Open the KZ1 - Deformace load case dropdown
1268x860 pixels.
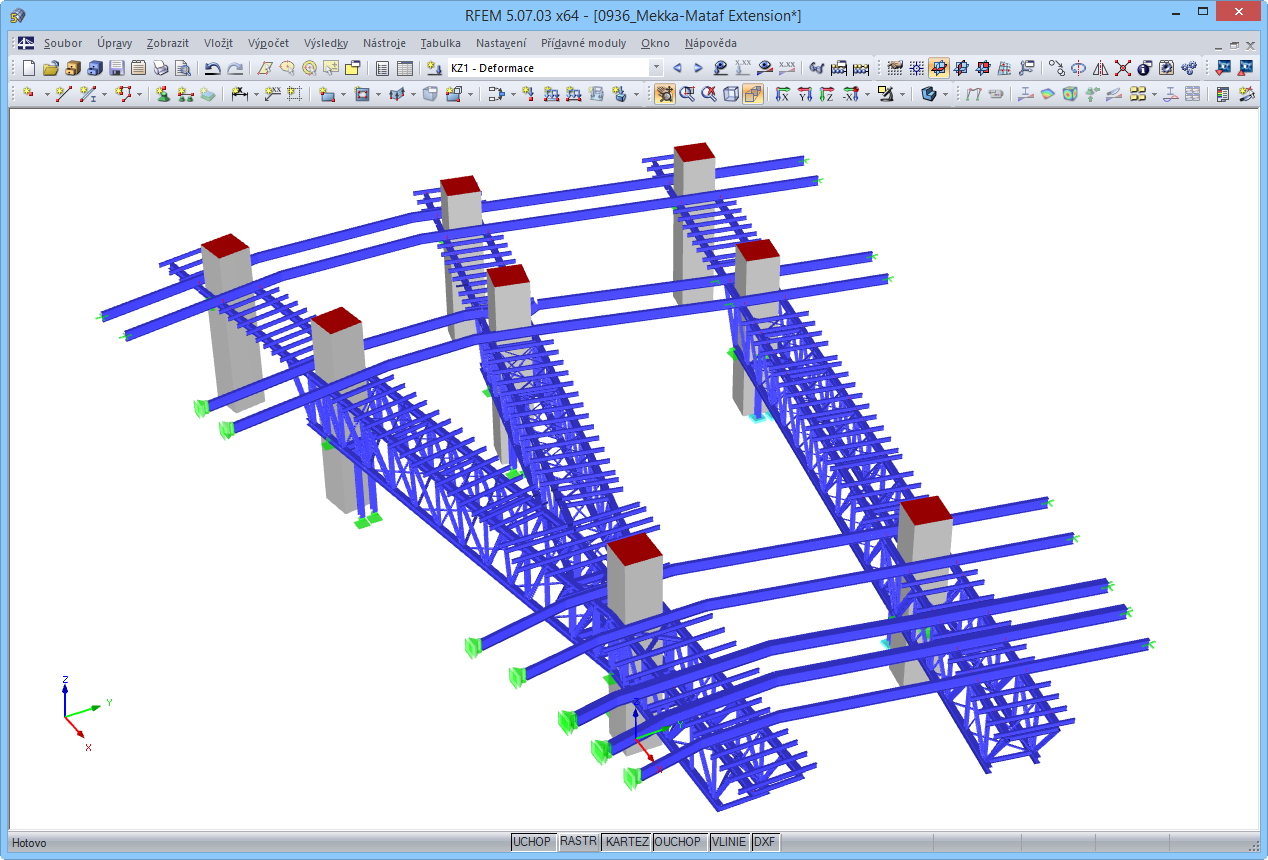657,69
